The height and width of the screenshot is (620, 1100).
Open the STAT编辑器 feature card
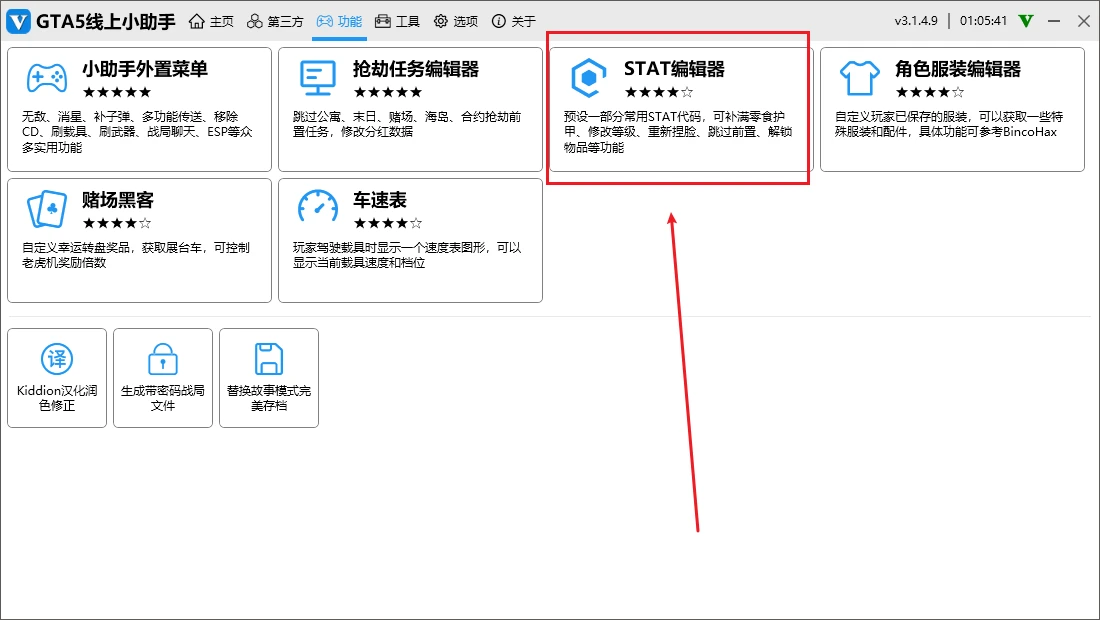pos(678,110)
